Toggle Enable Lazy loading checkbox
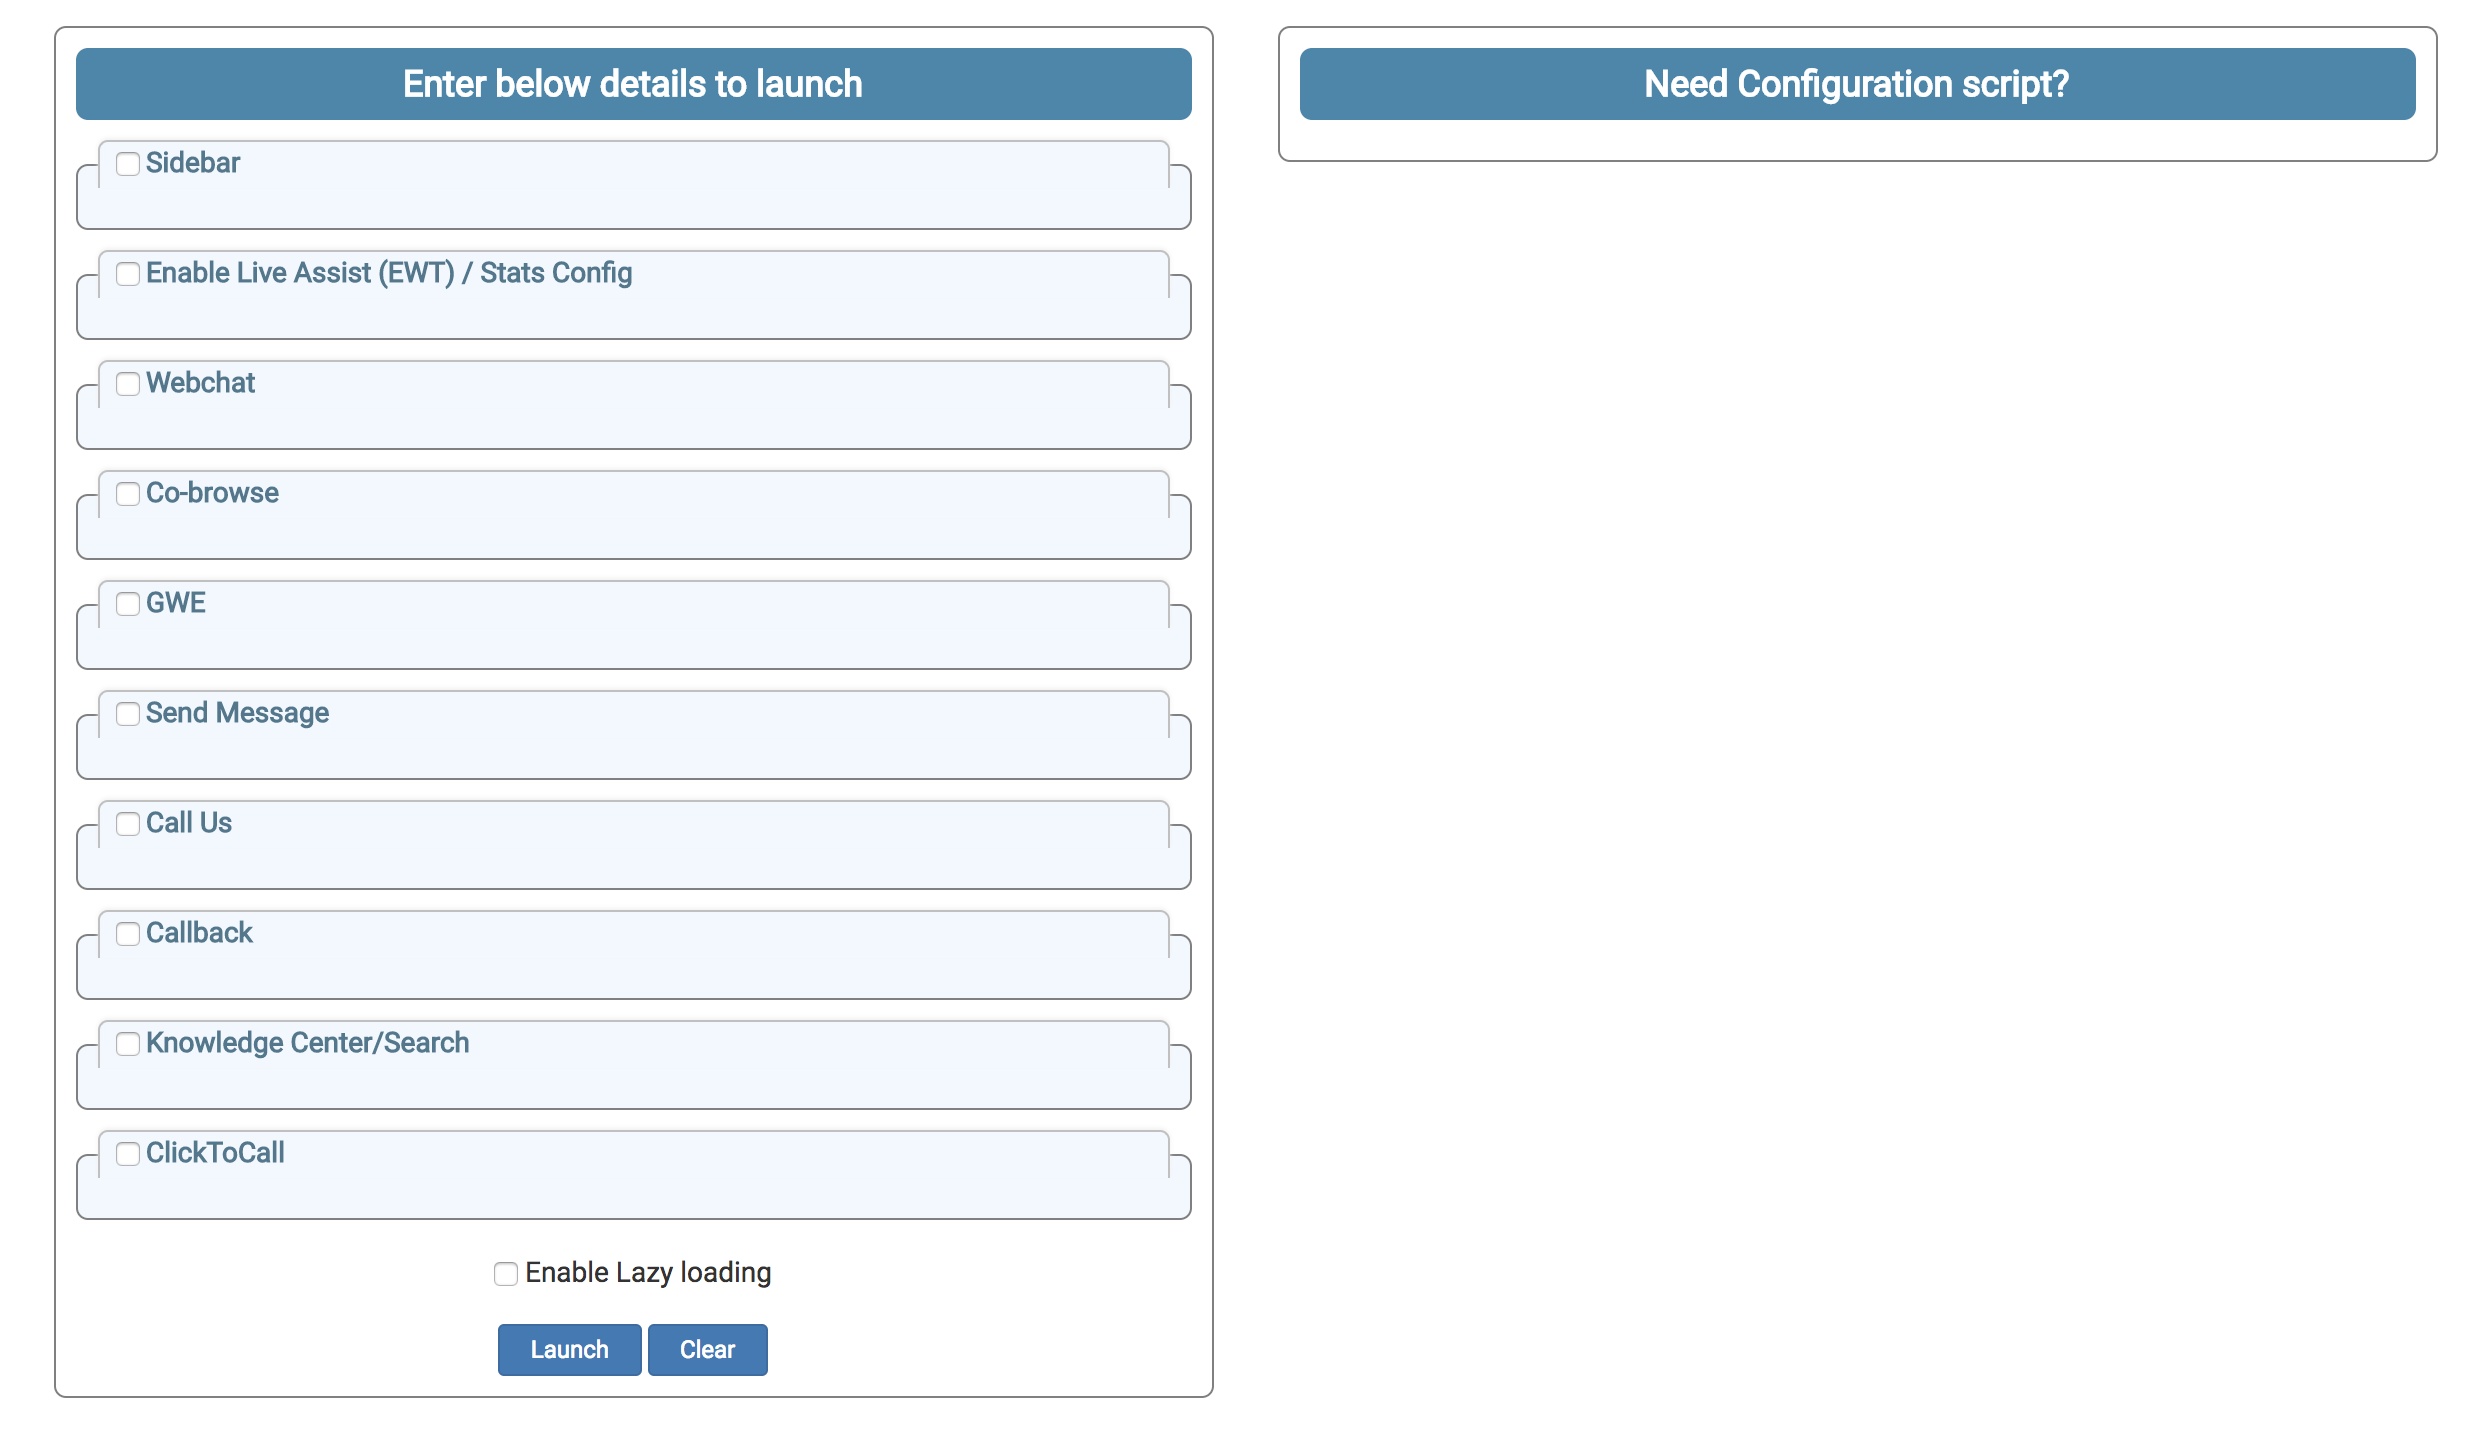The width and height of the screenshot is (2490, 1434). pyautogui.click(x=506, y=1274)
